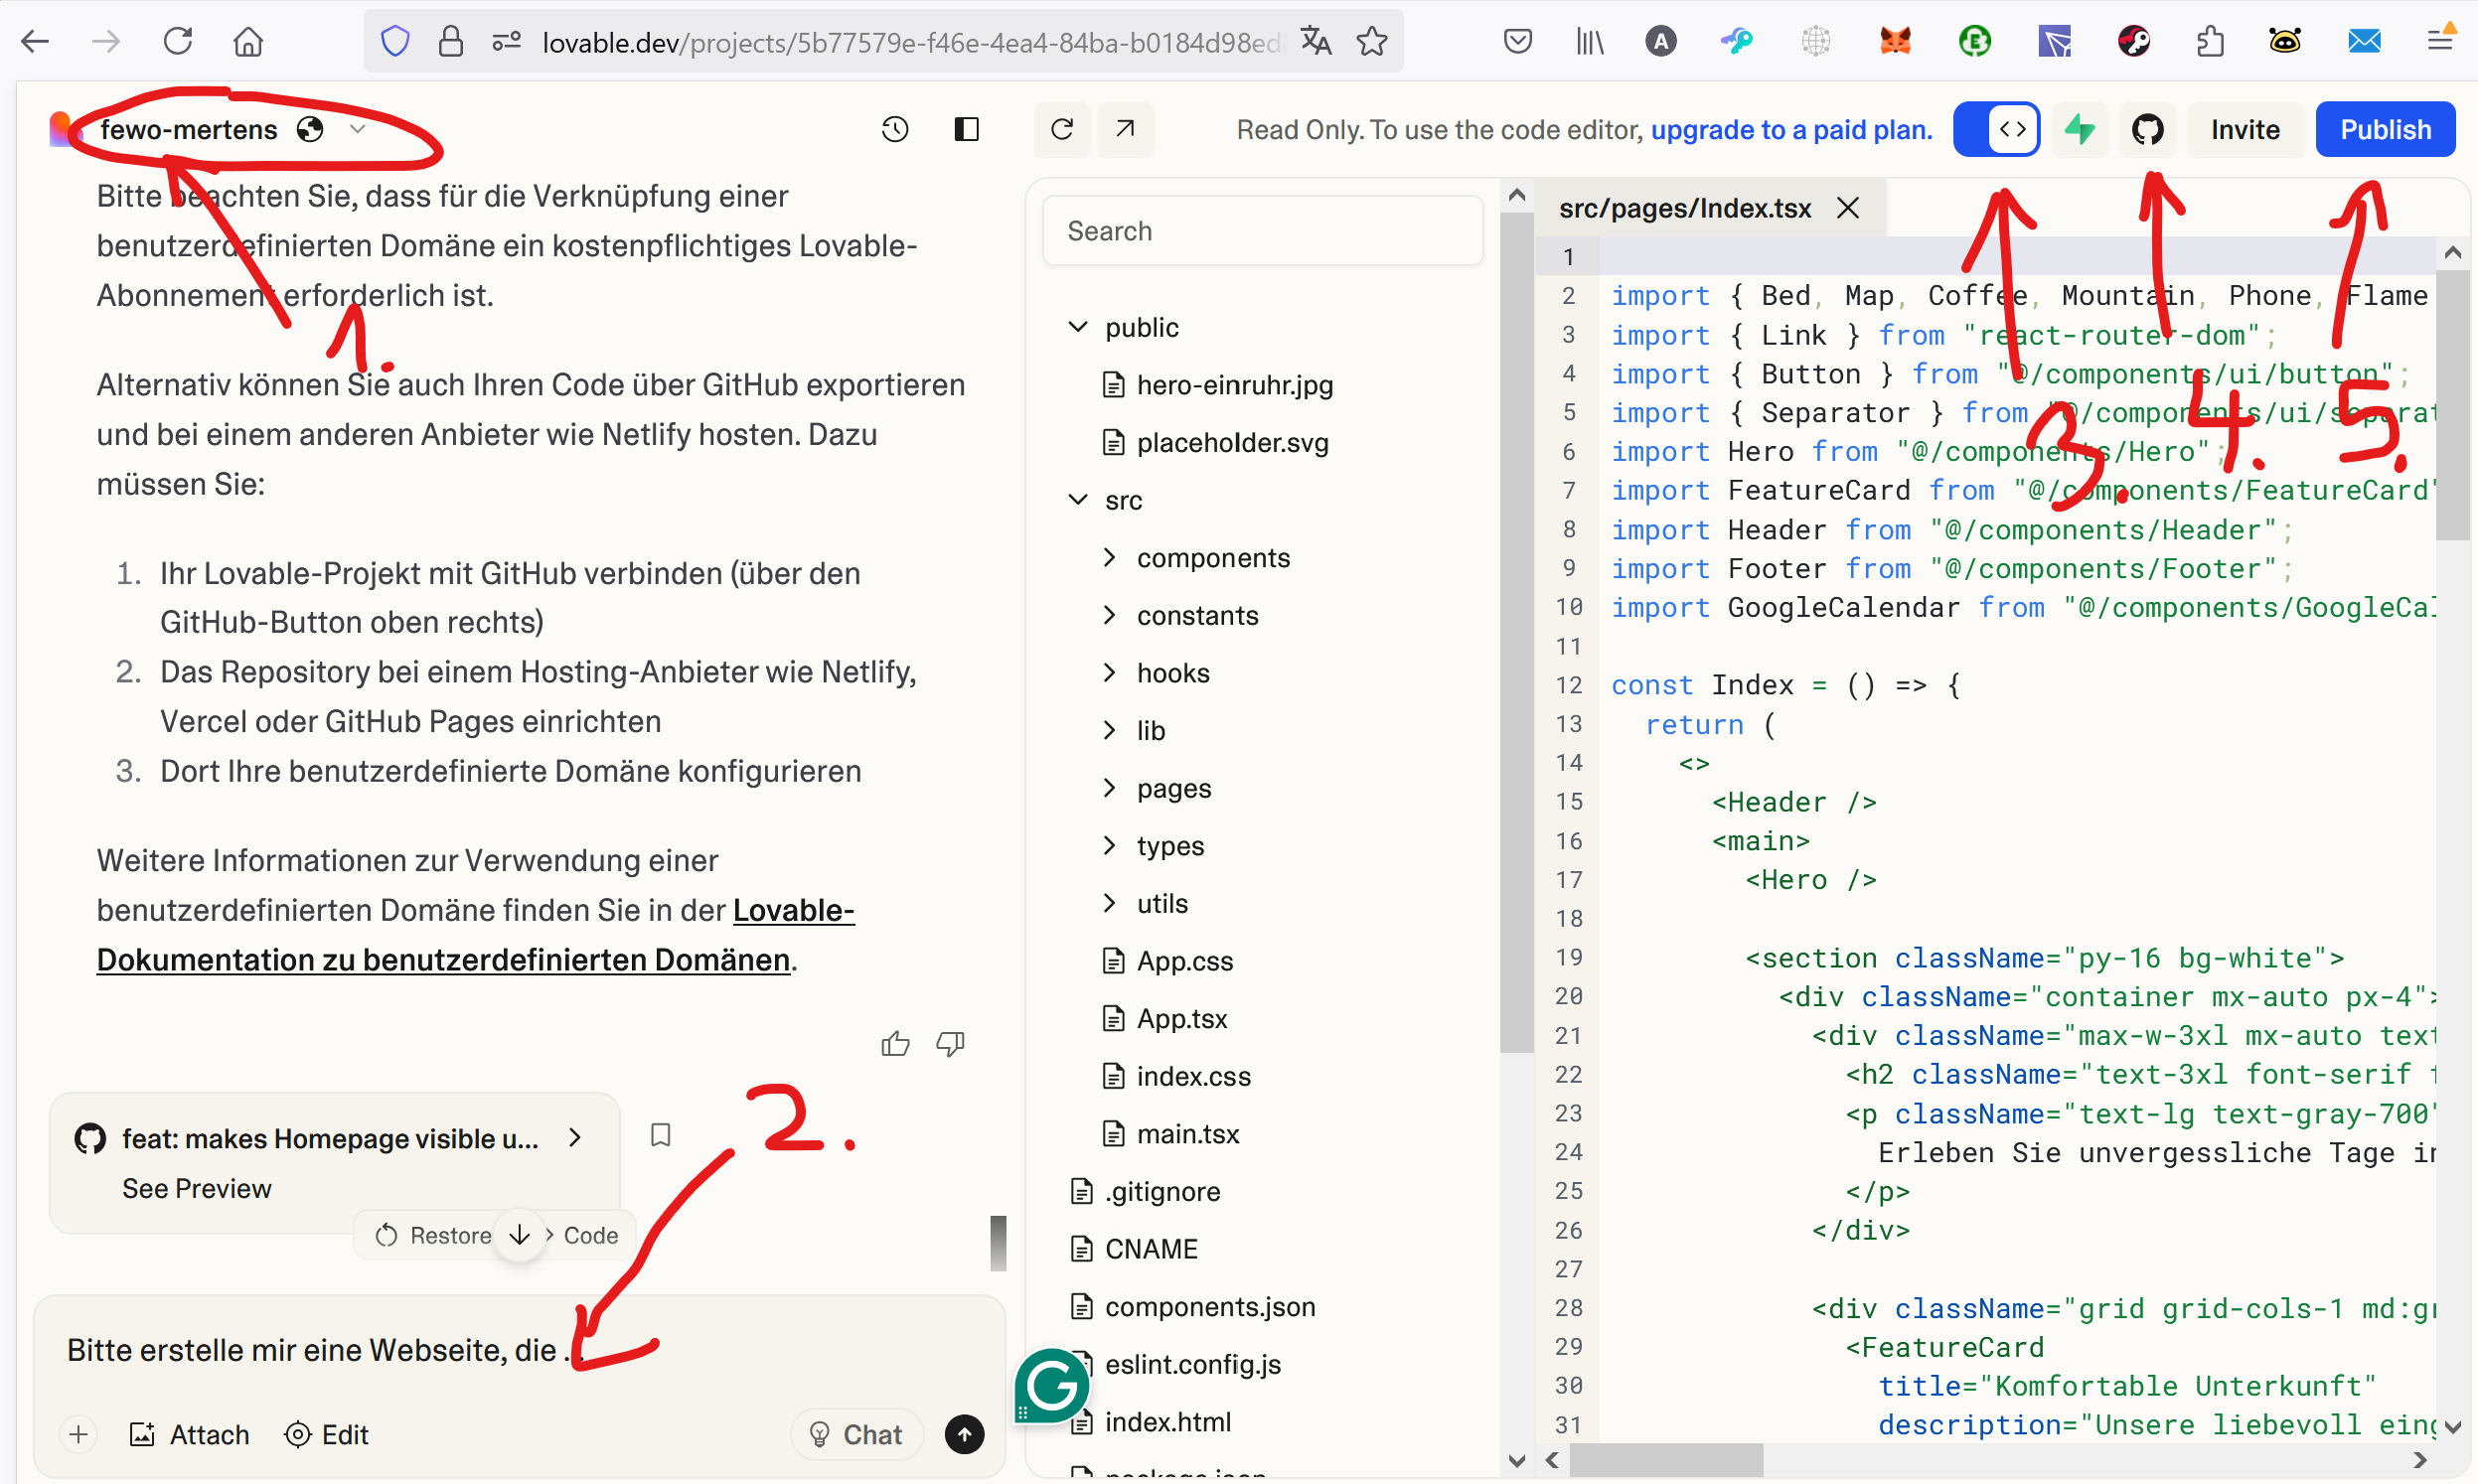Follow upgrade to a paid plan link
This screenshot has width=2478, height=1484.
click(x=1791, y=130)
